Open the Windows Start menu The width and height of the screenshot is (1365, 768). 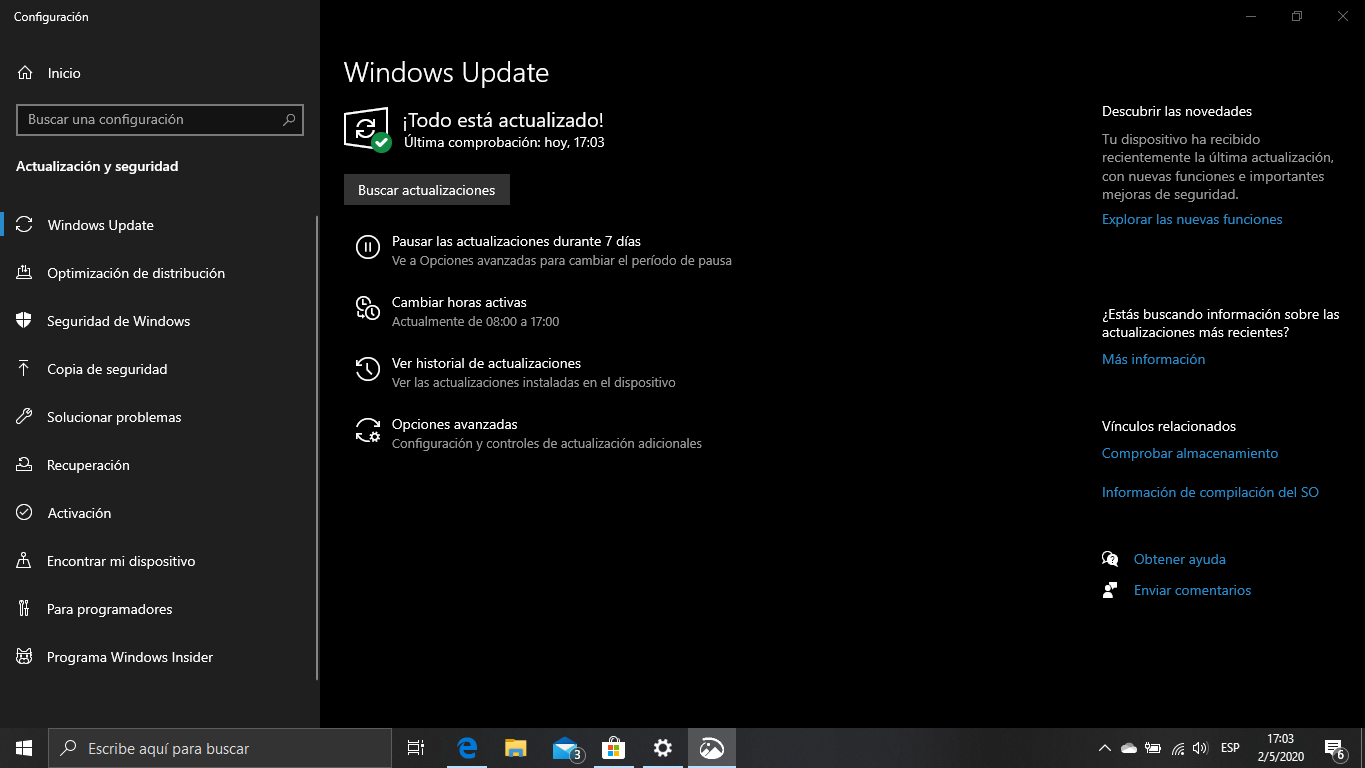tap(24, 748)
